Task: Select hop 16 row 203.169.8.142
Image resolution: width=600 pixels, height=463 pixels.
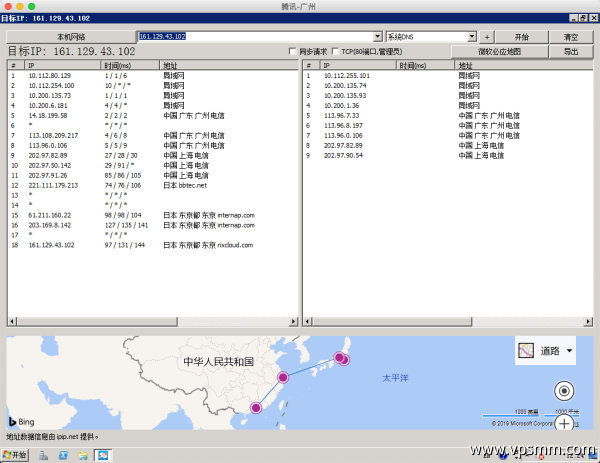Action: 152,225
